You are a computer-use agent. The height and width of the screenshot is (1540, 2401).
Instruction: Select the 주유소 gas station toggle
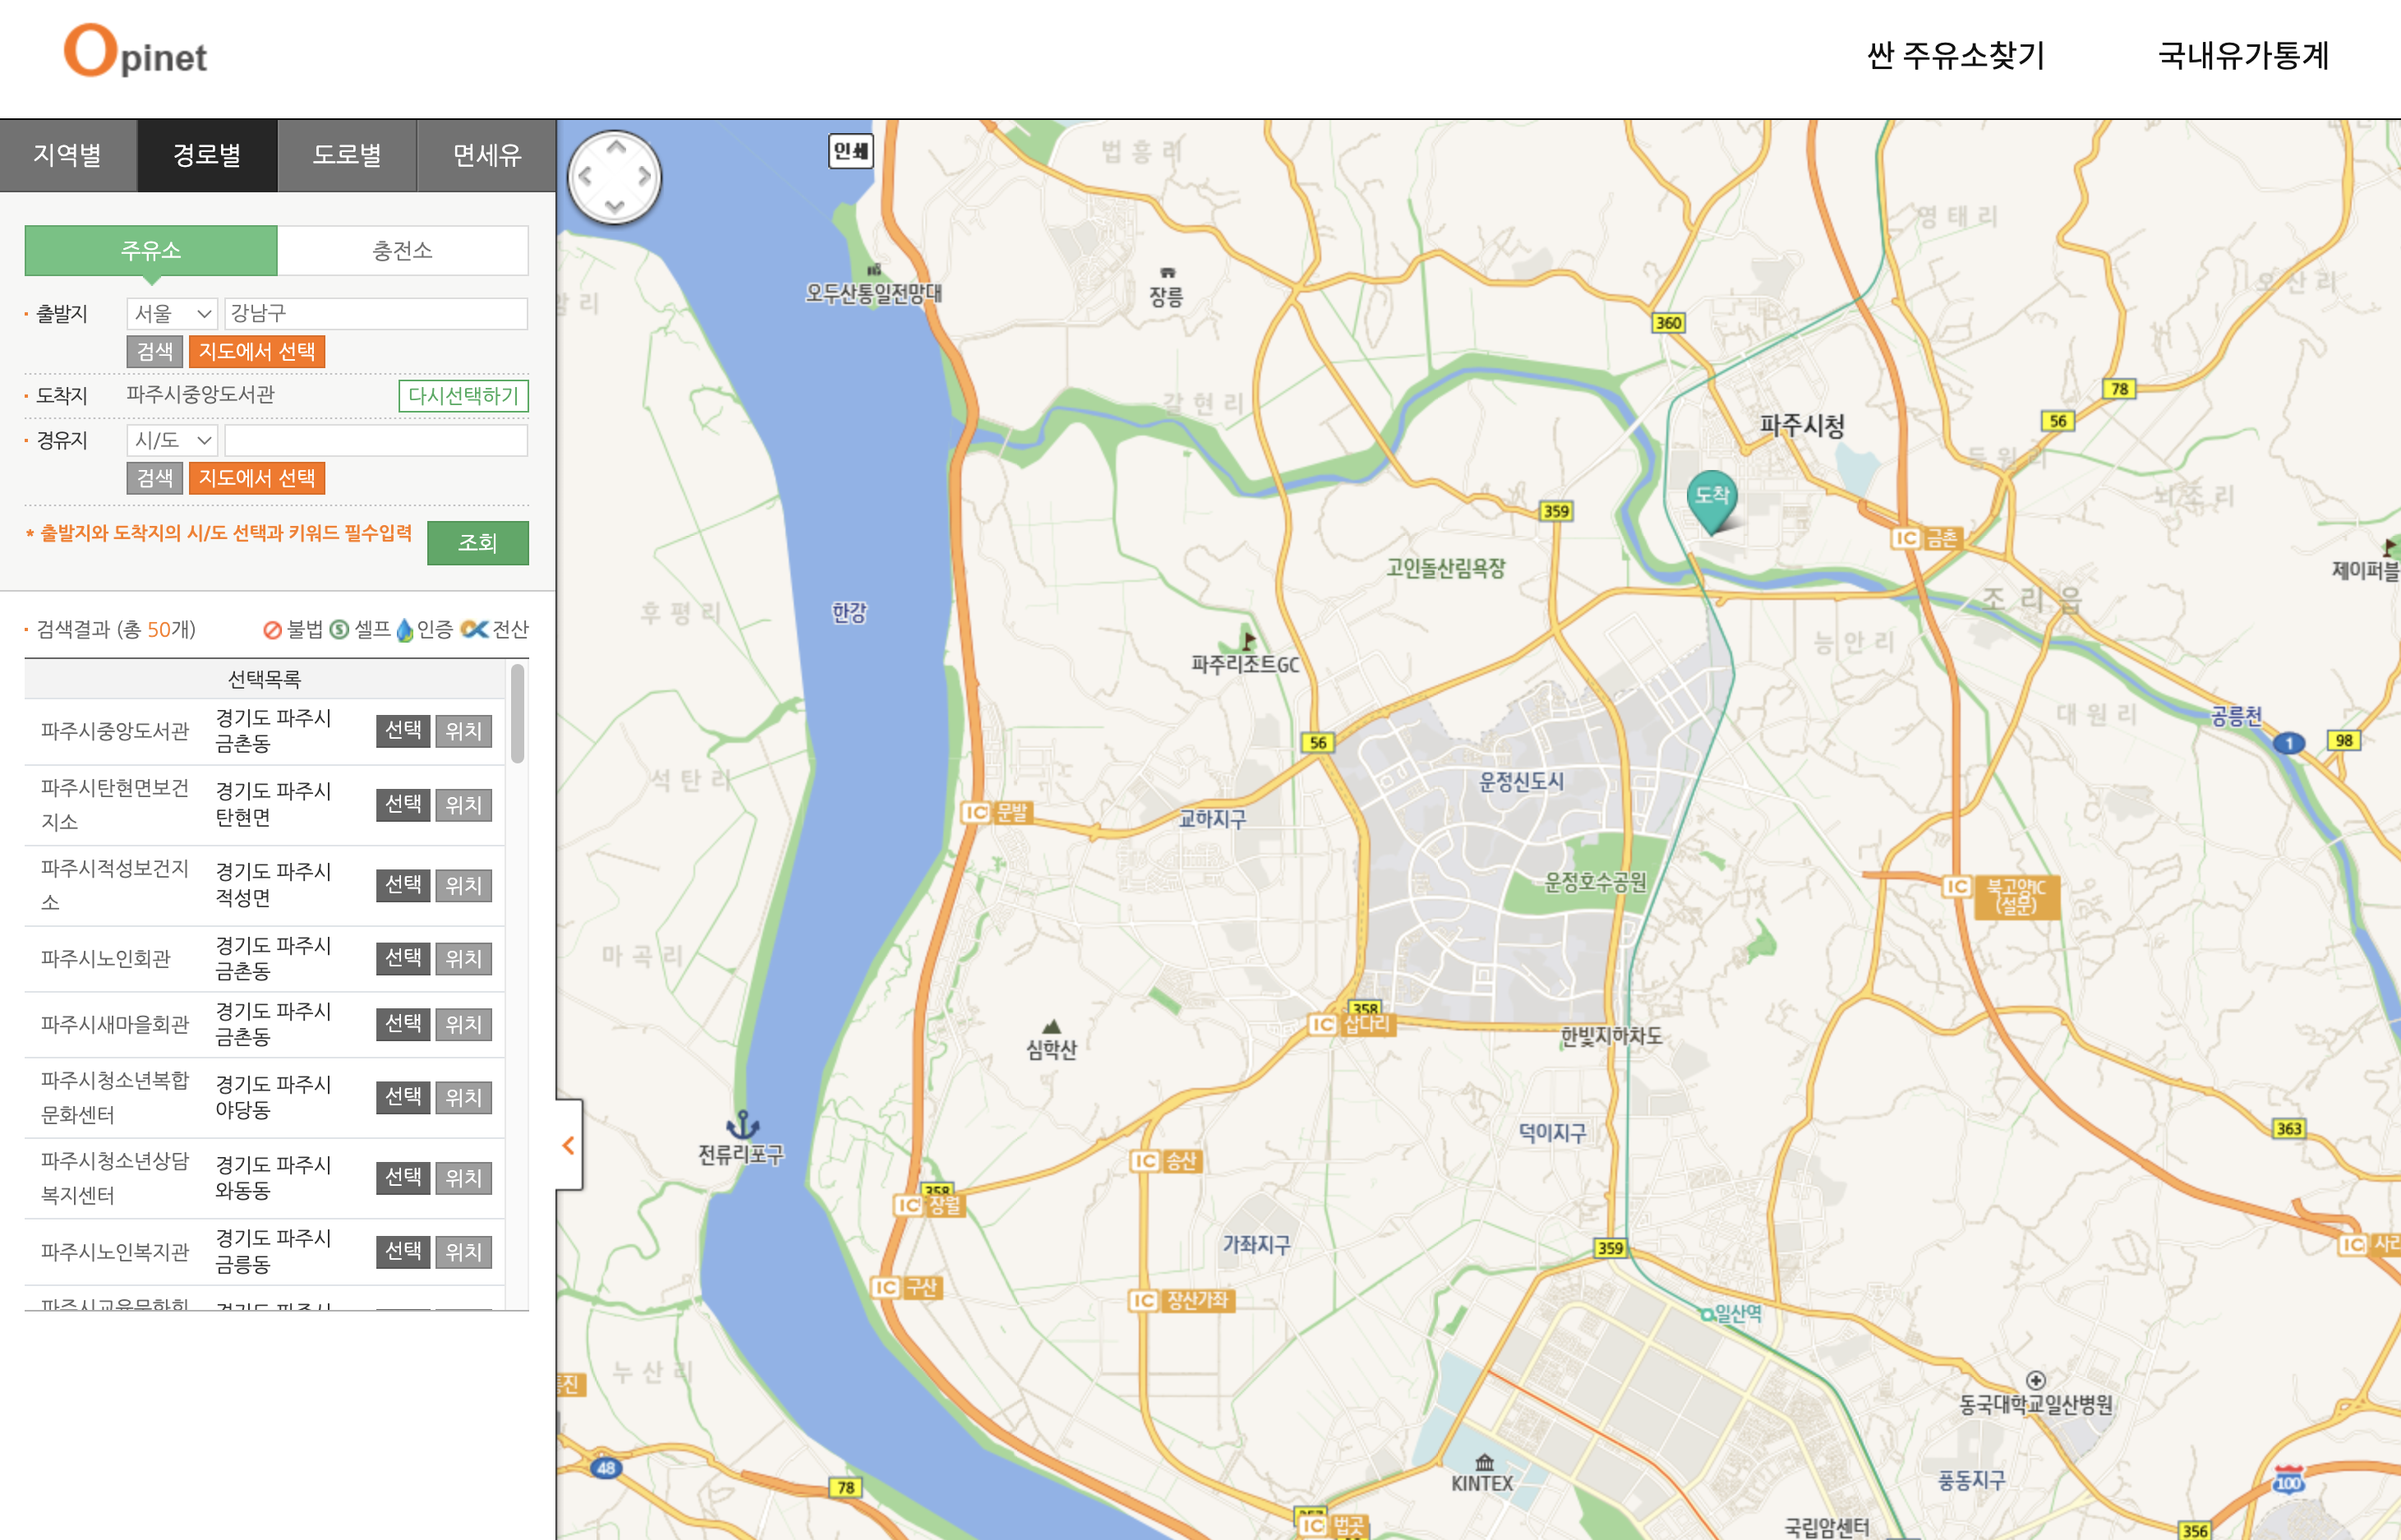pyautogui.click(x=151, y=250)
